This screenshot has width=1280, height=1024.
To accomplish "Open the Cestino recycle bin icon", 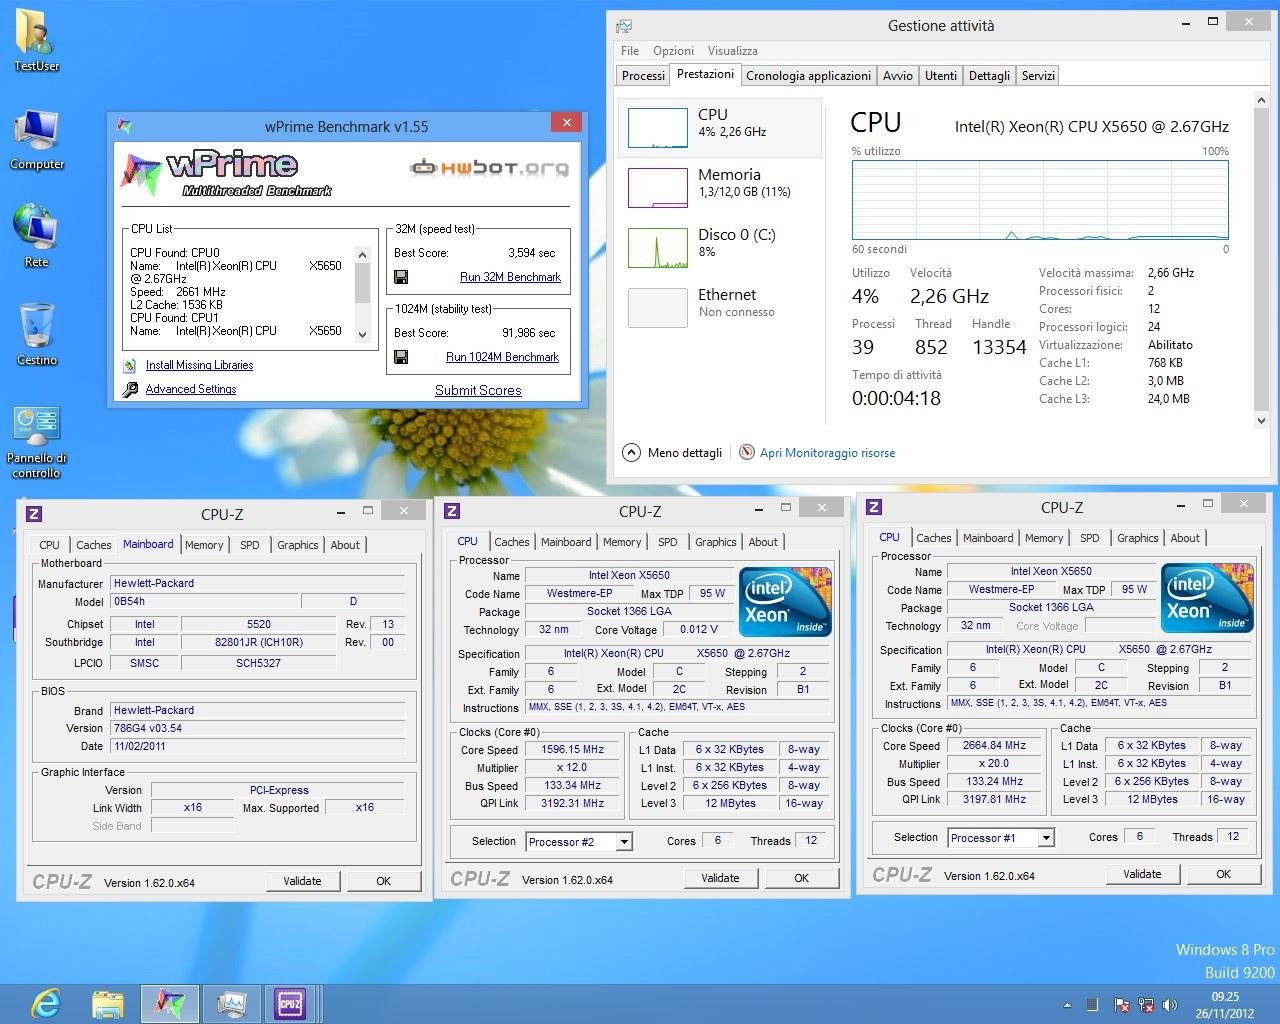I will [x=37, y=334].
